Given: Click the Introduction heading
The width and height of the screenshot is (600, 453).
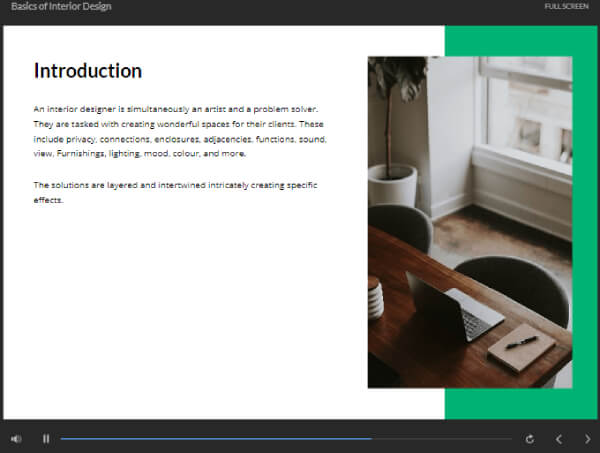Looking at the screenshot, I should tap(88, 71).
